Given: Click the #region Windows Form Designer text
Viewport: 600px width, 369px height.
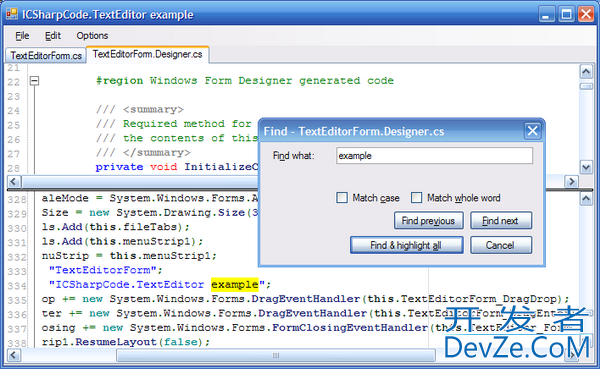Looking at the screenshot, I should [x=245, y=81].
